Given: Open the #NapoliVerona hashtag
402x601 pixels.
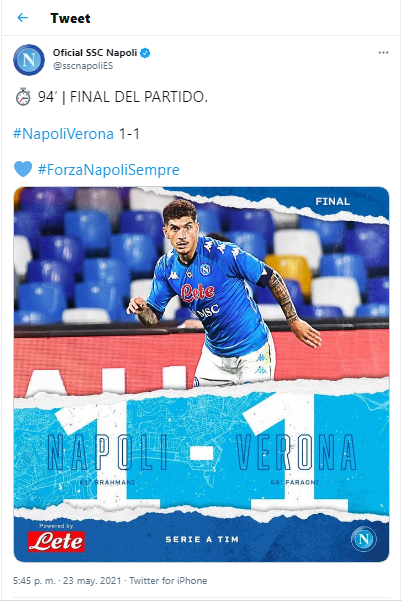Looking at the screenshot, I should point(63,134).
